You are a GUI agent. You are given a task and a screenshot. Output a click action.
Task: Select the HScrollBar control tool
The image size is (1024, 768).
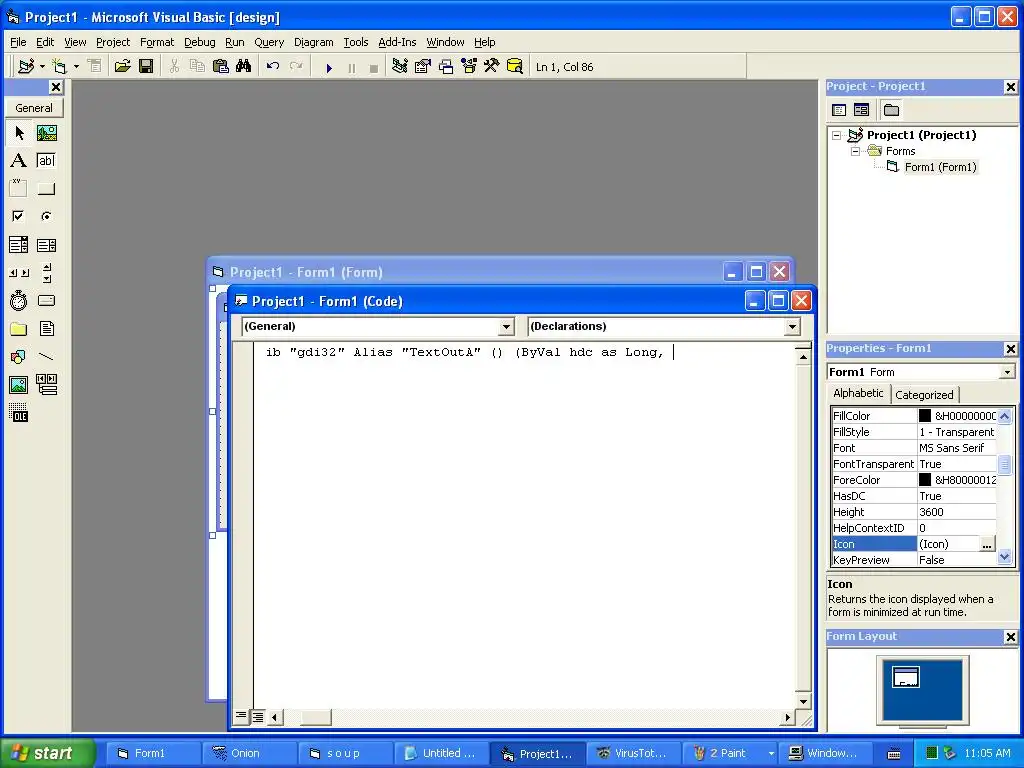coord(18,273)
